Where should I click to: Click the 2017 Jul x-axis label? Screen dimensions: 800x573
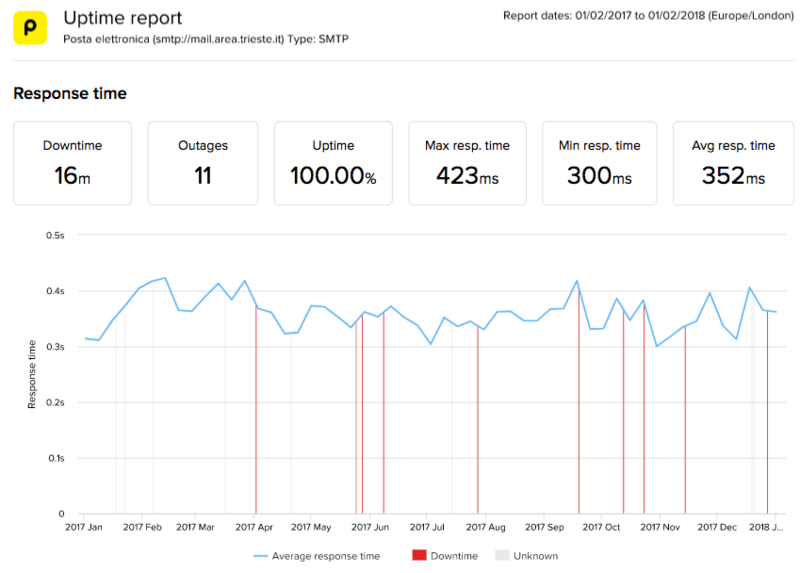pos(427,527)
